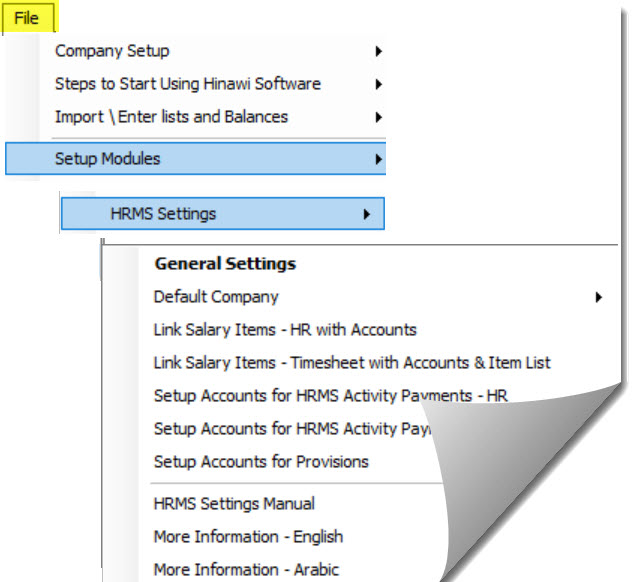Expand Company Setup submenu arrow
636x582 pixels.
378,51
